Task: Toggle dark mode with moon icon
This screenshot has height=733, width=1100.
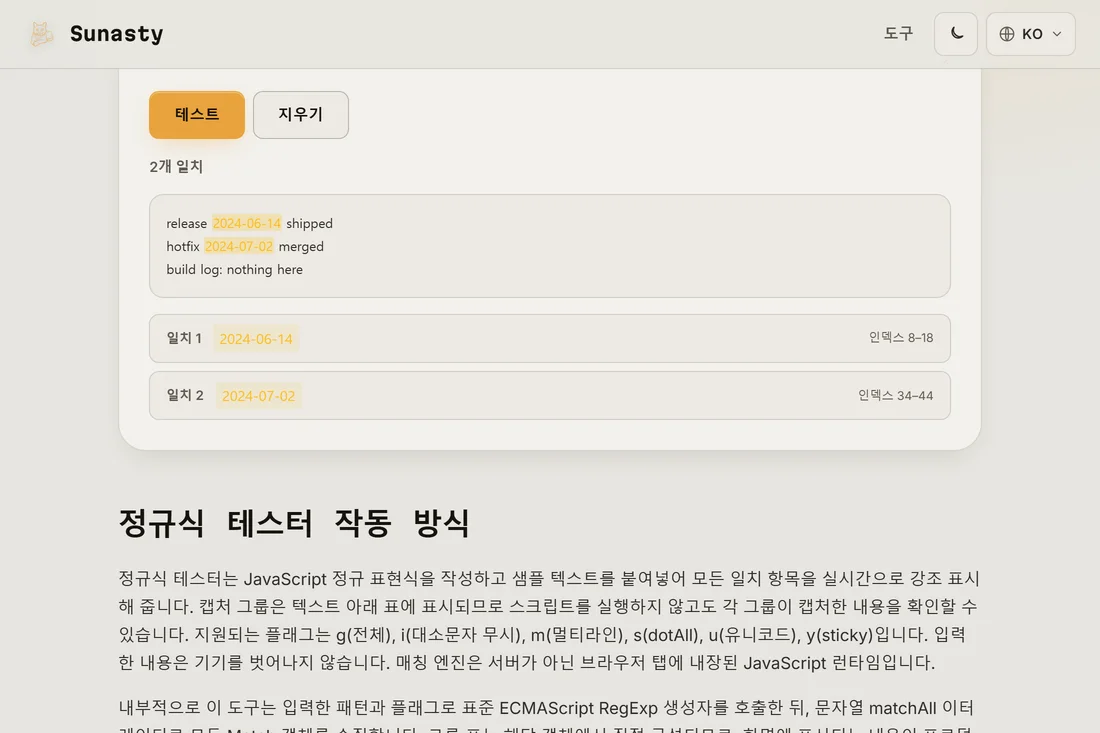Action: click(x=955, y=34)
